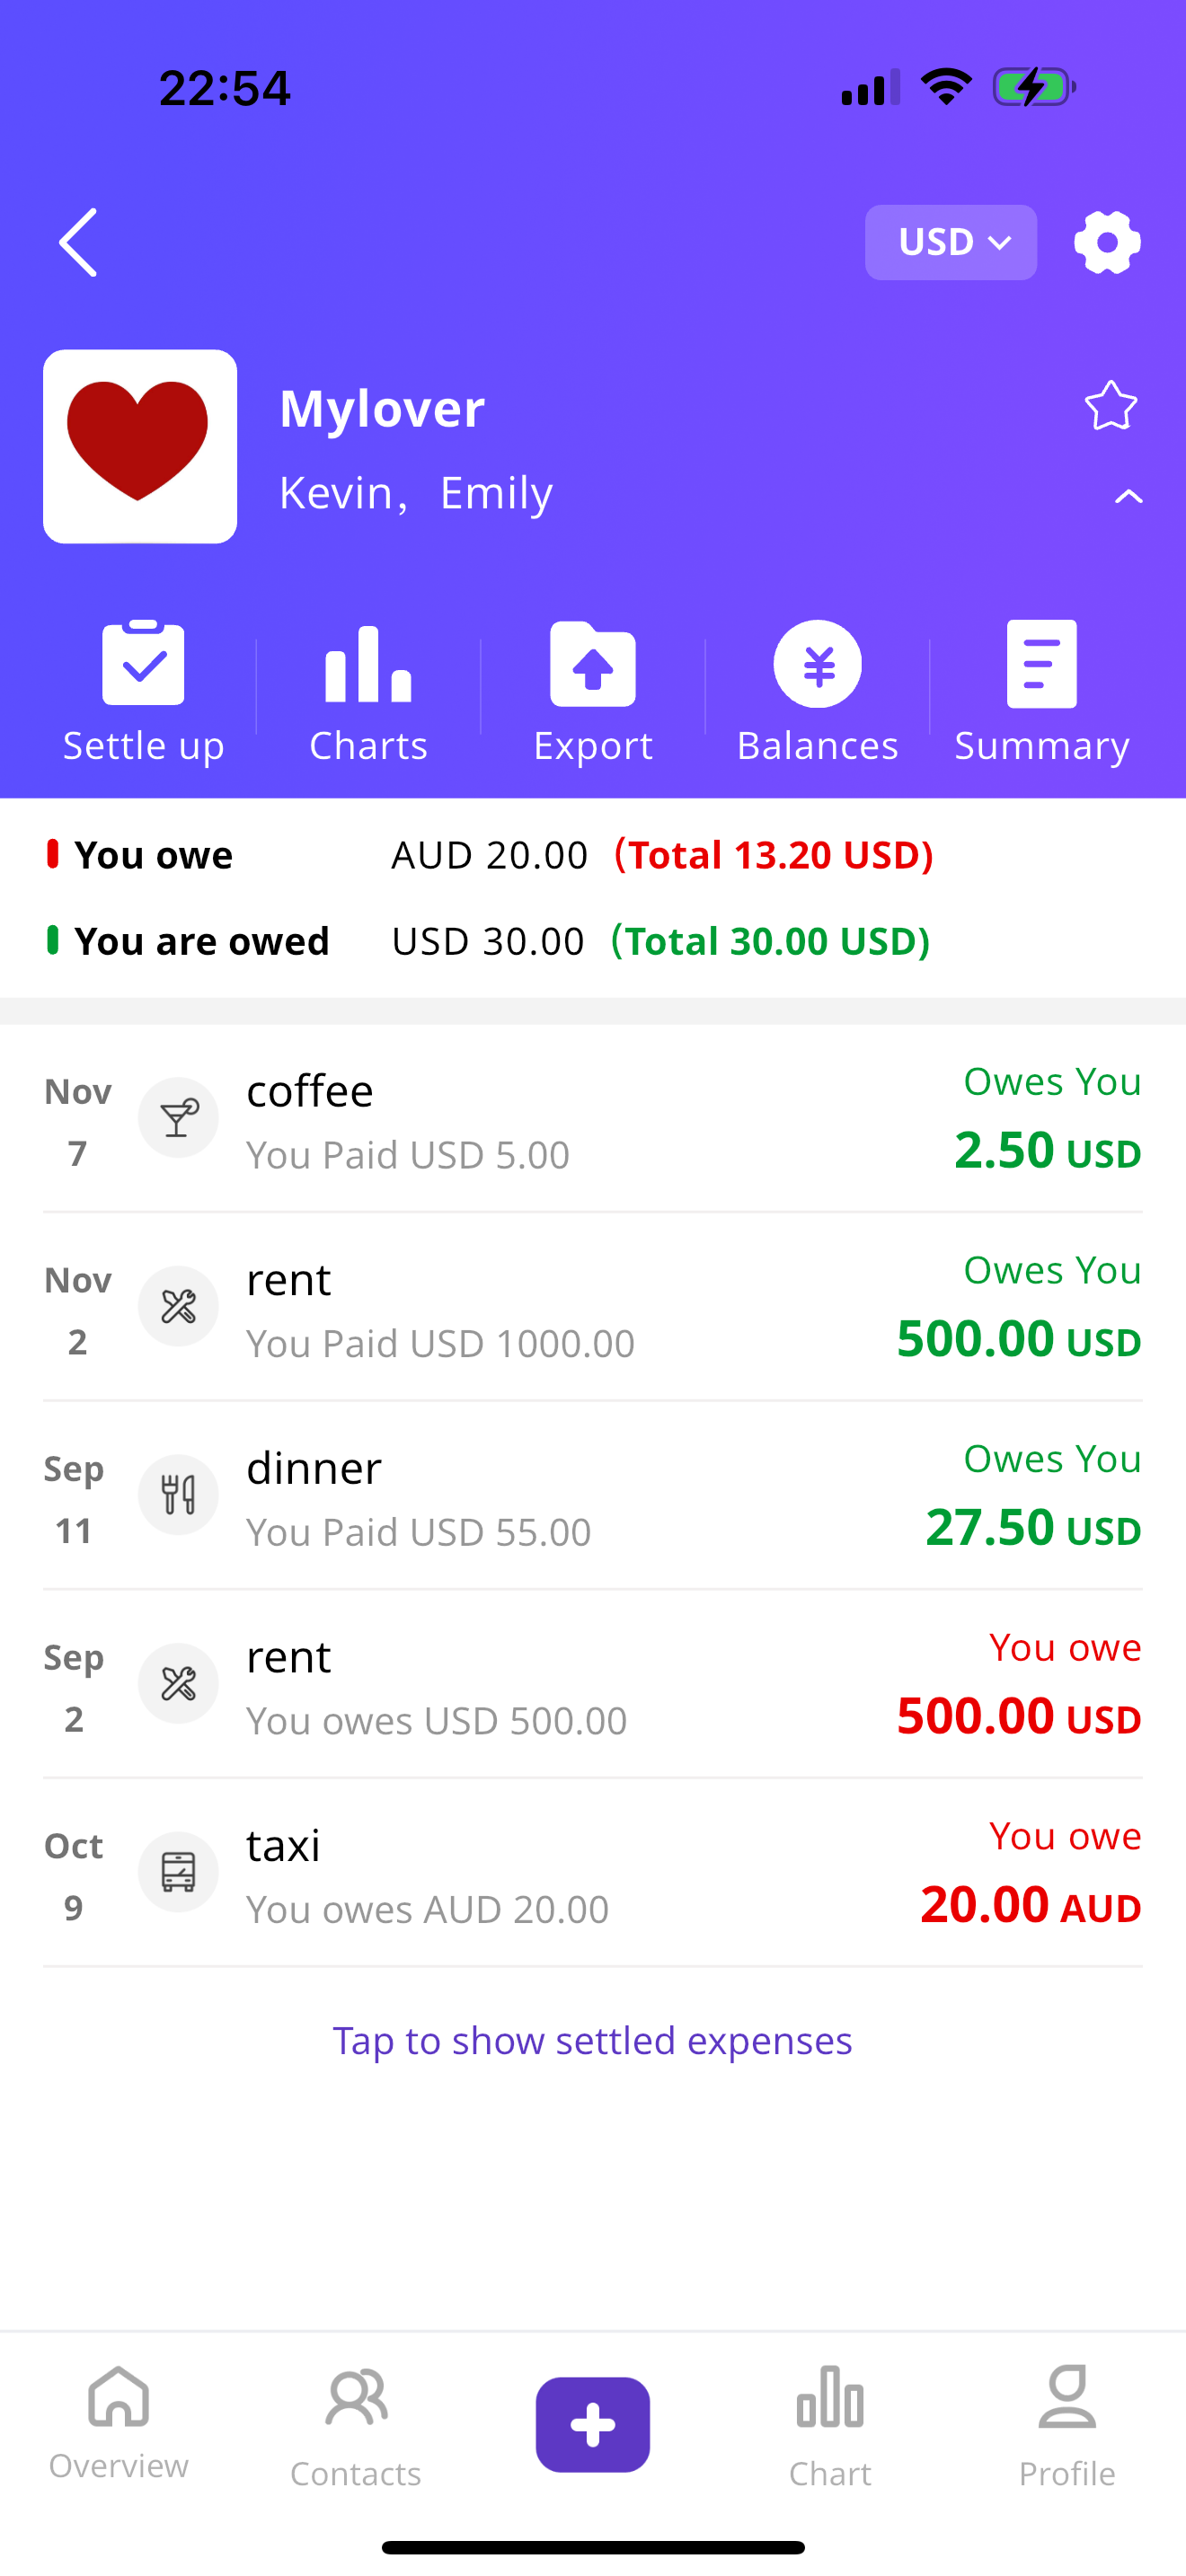Open the dinner expense entry
Image resolution: width=1186 pixels, height=2576 pixels.
click(593, 1496)
